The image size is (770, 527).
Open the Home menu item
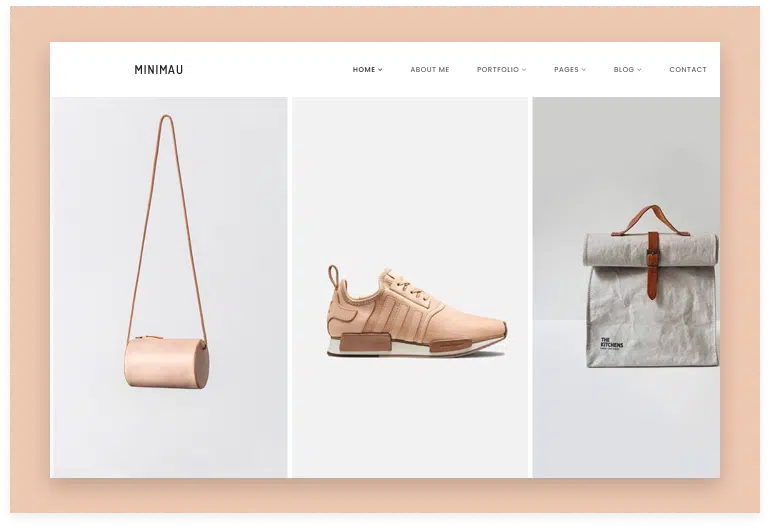[363, 70]
